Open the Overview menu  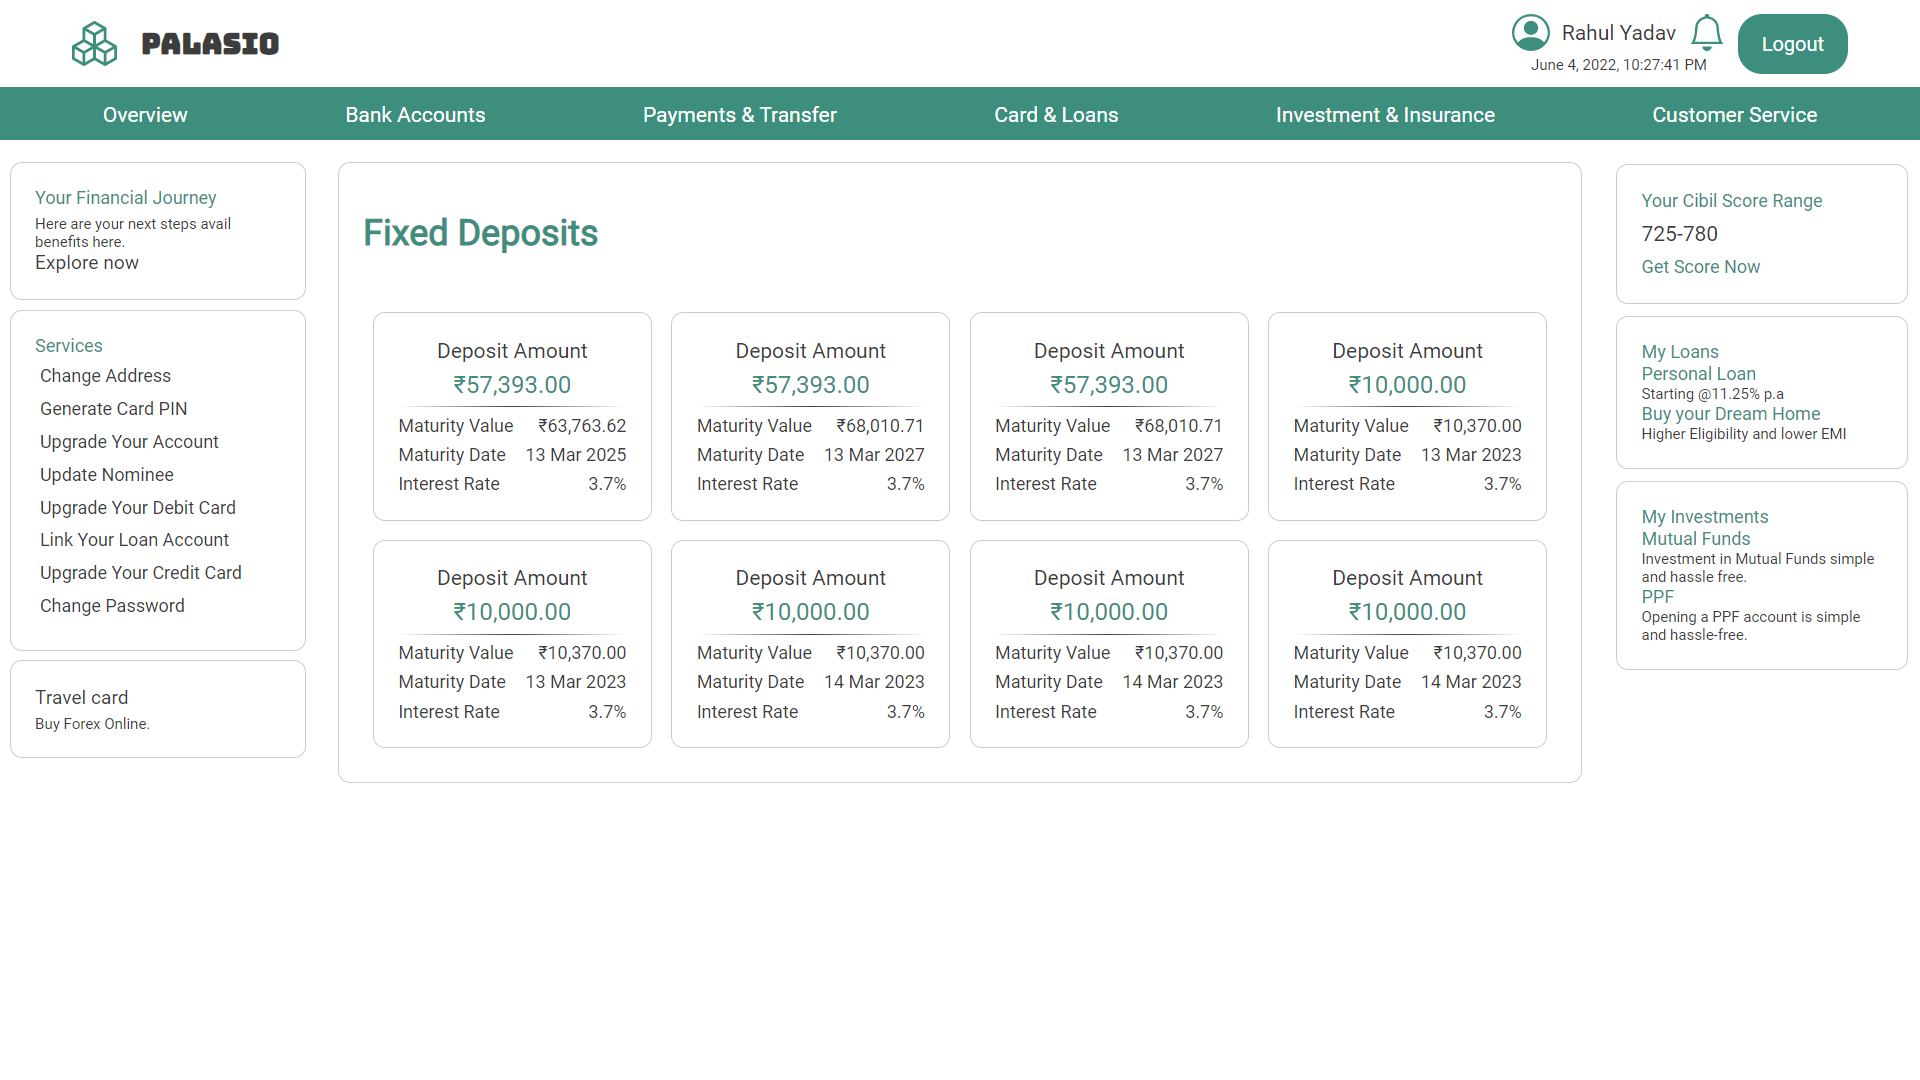[145, 115]
